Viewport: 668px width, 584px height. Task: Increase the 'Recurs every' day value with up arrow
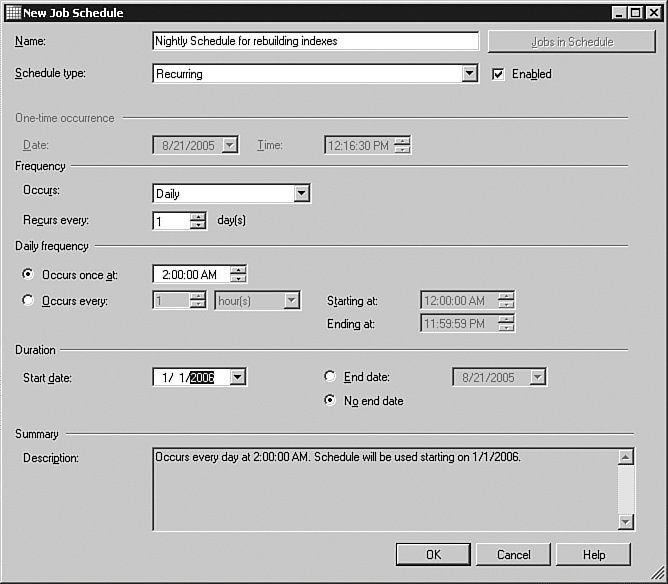(198, 217)
